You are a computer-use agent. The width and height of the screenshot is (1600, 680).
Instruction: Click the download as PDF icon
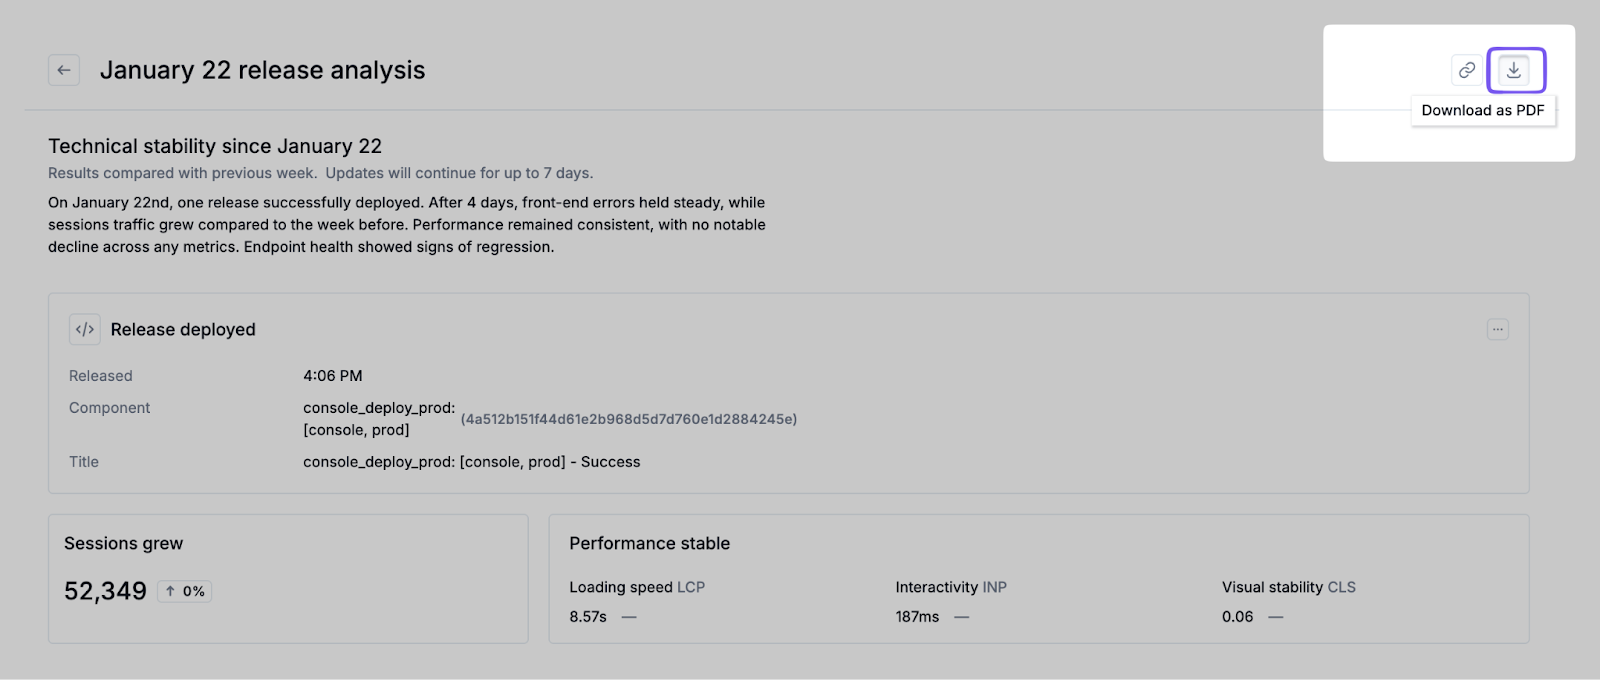pyautogui.click(x=1514, y=70)
